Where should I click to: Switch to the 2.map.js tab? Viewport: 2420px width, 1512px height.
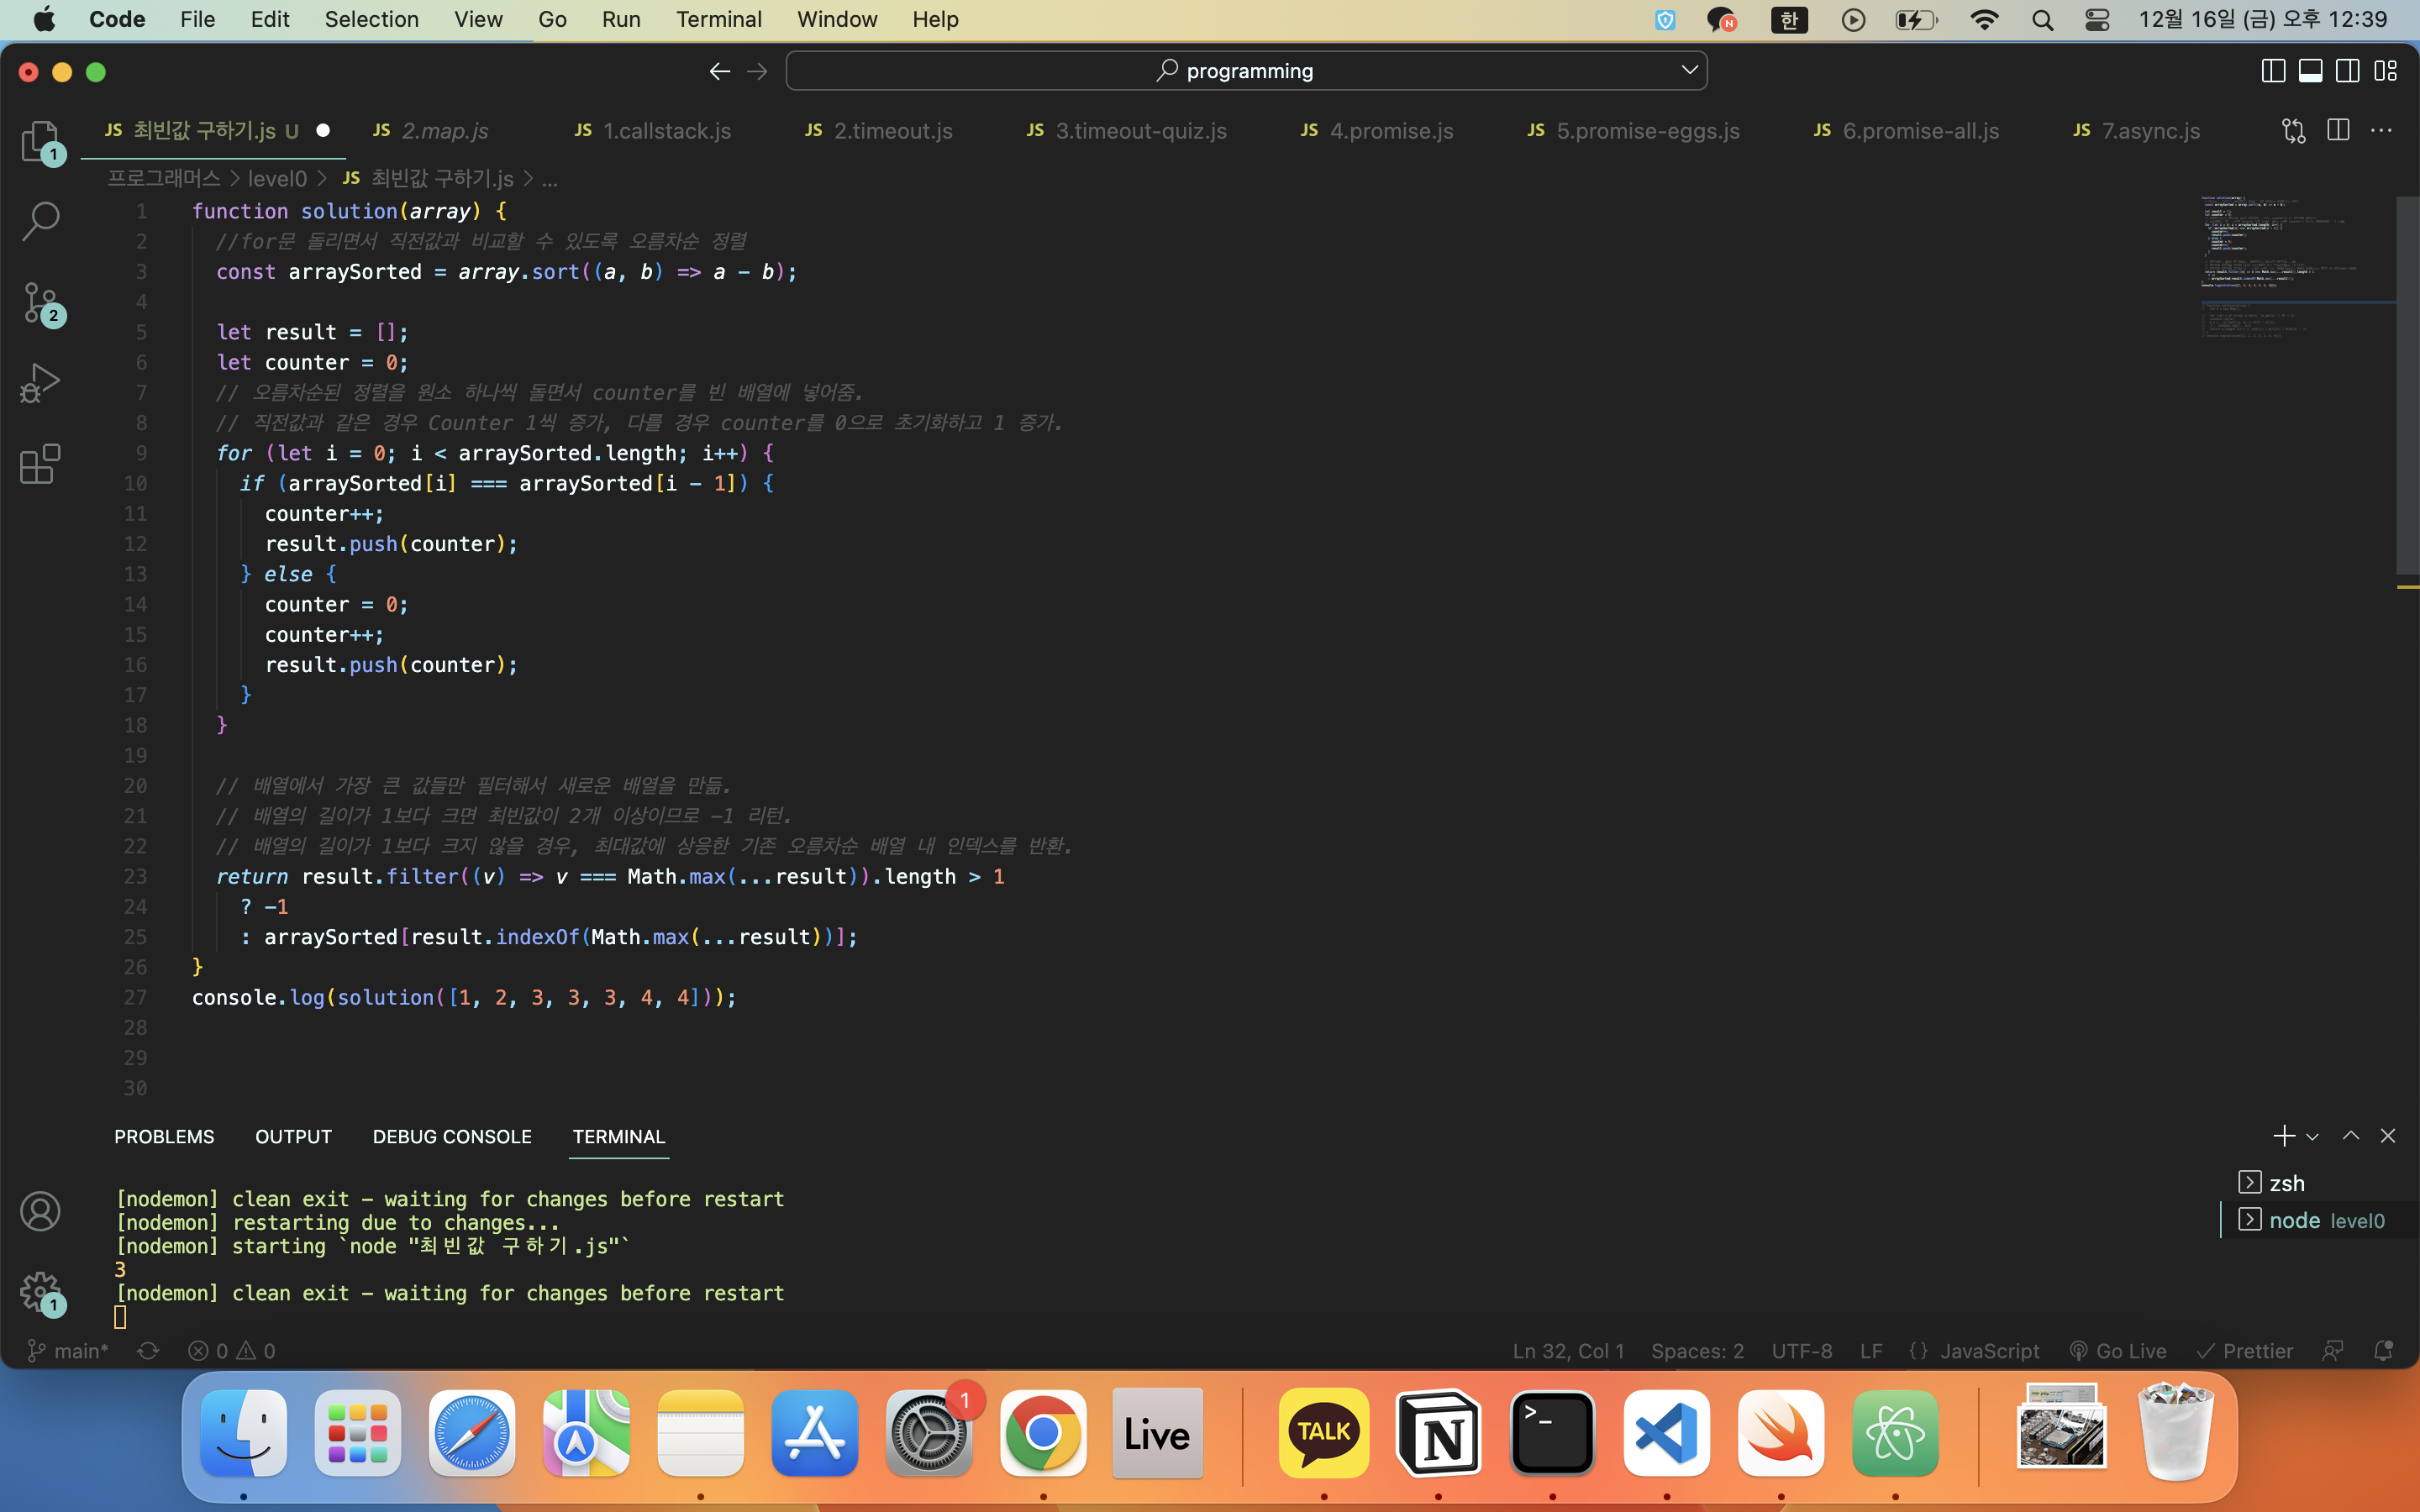446,131
